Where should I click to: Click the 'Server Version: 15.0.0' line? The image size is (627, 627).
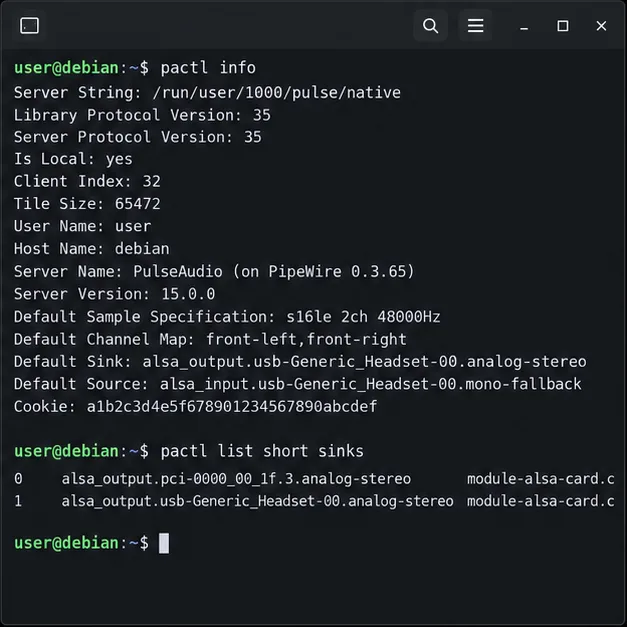pyautogui.click(x=114, y=294)
